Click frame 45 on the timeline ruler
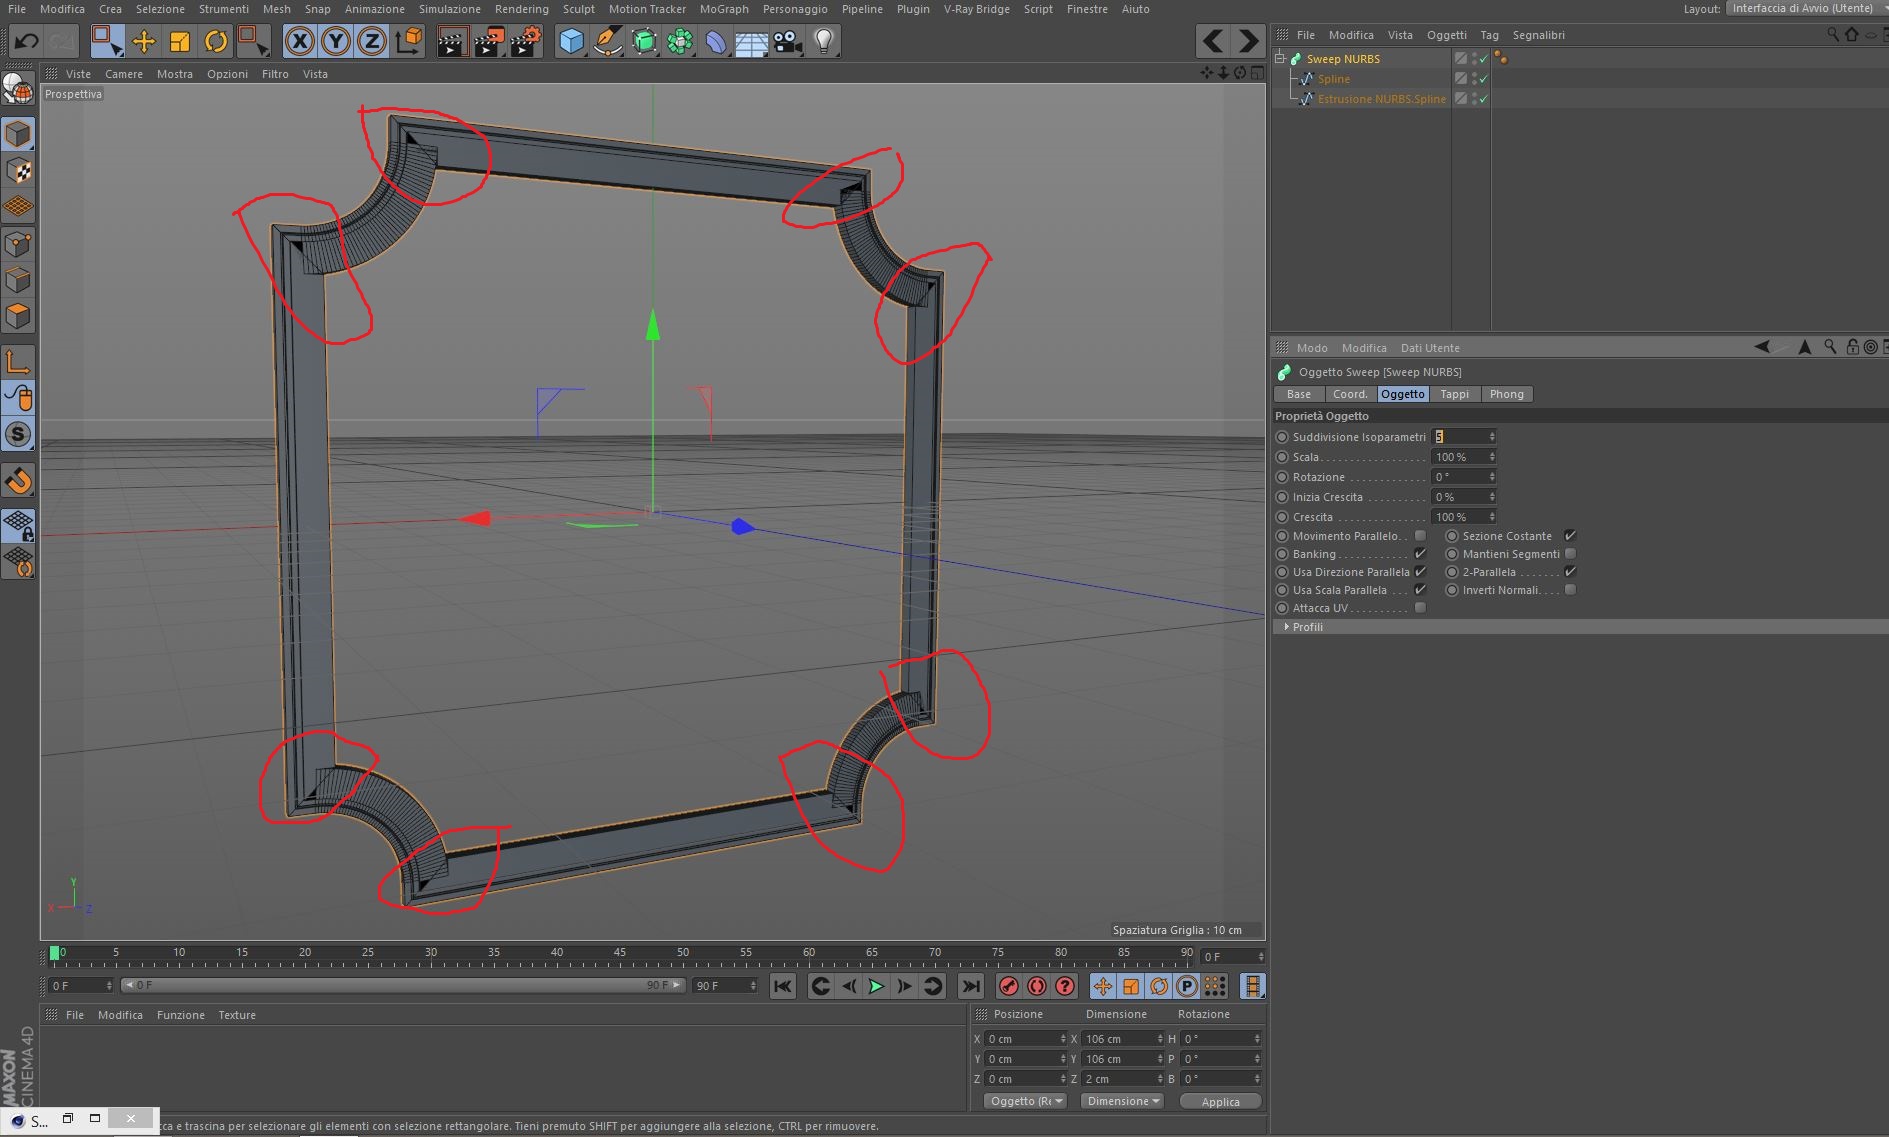The image size is (1889, 1137). [620, 958]
